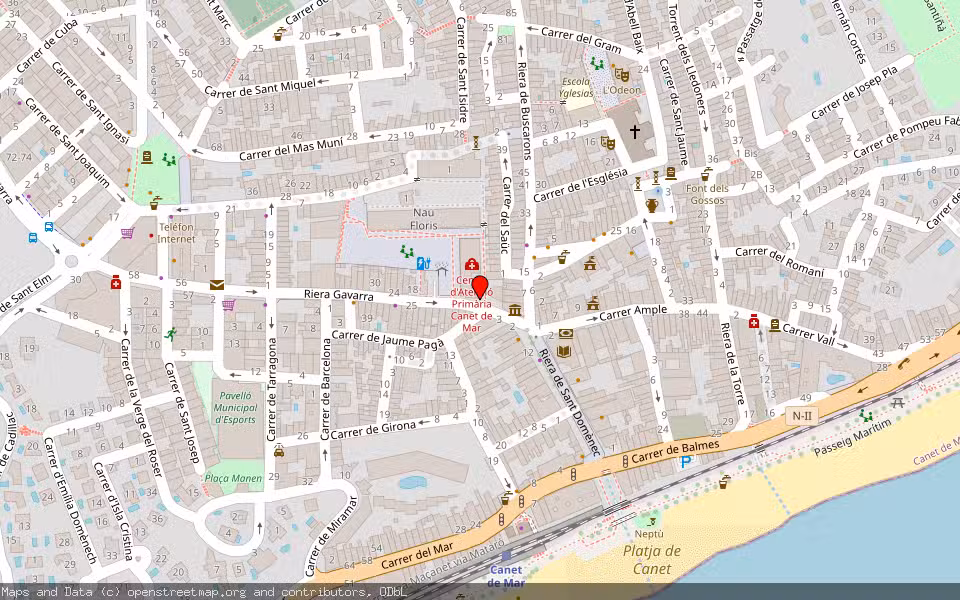
Task: Click the memorial plaque icon near Font dels Gossos
Action: click(x=670, y=173)
